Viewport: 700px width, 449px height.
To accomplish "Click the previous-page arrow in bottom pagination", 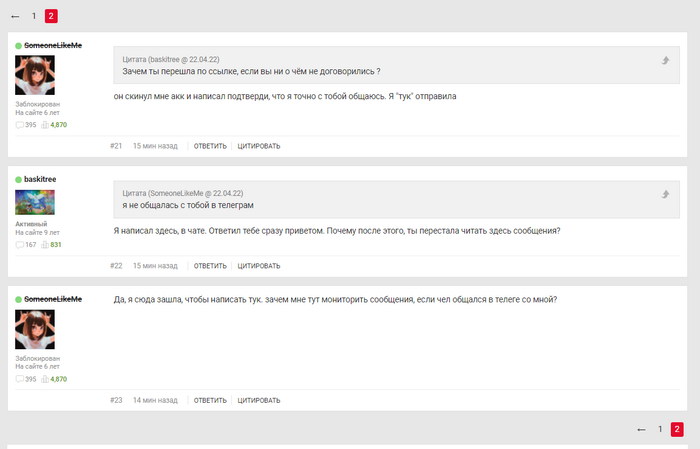I will click(x=641, y=429).
